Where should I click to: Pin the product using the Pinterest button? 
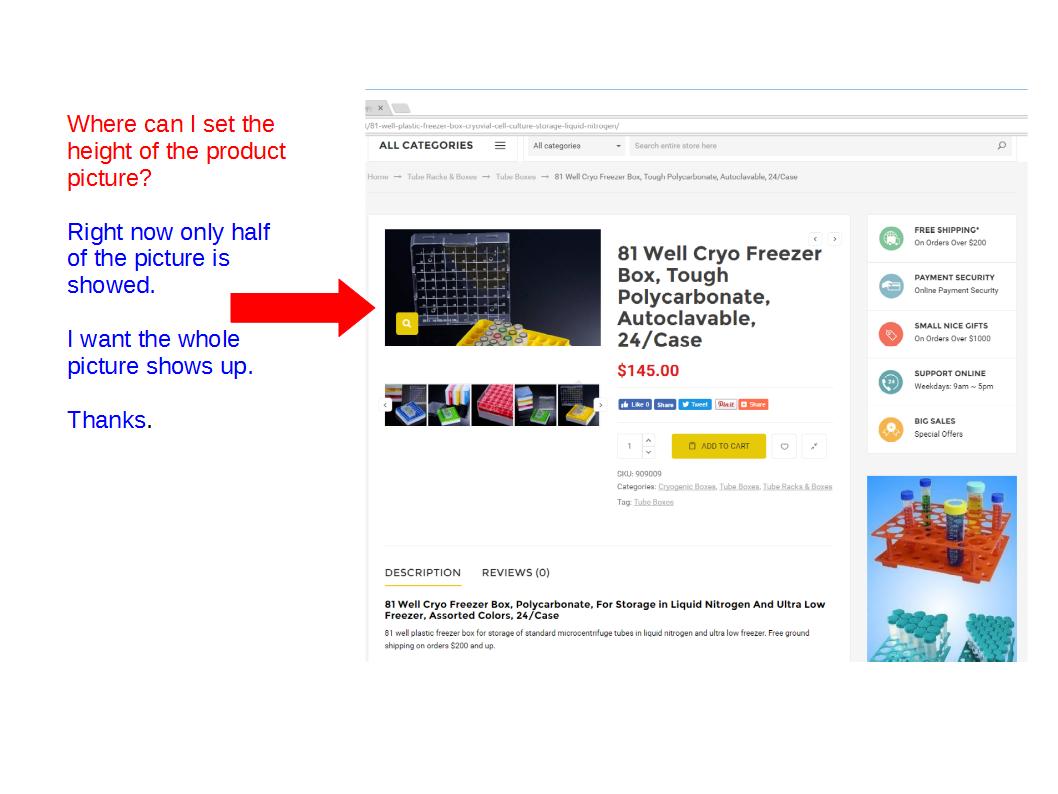point(725,405)
